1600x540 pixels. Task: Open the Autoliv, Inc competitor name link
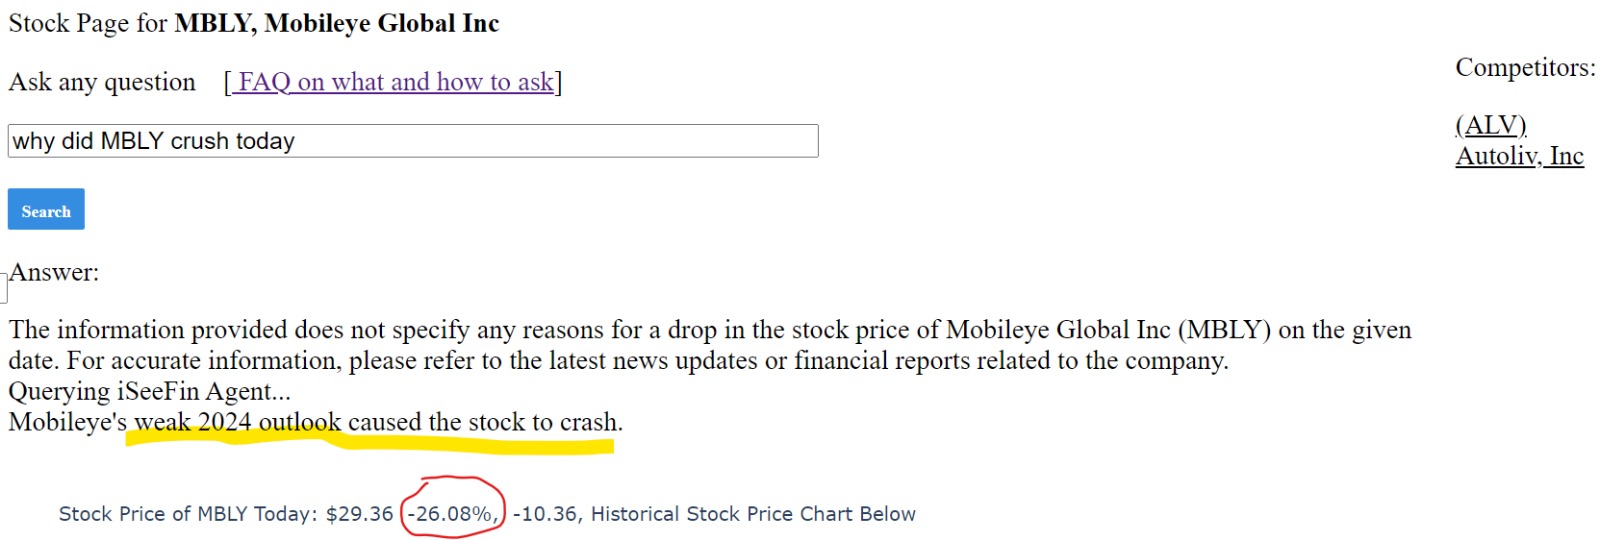(1519, 156)
